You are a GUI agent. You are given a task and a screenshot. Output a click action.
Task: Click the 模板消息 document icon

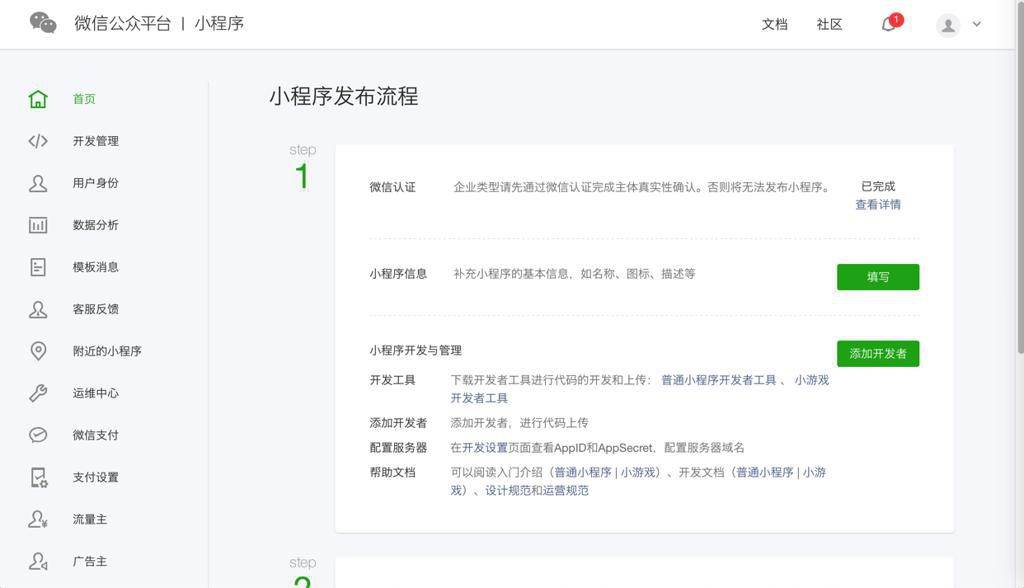click(38, 267)
